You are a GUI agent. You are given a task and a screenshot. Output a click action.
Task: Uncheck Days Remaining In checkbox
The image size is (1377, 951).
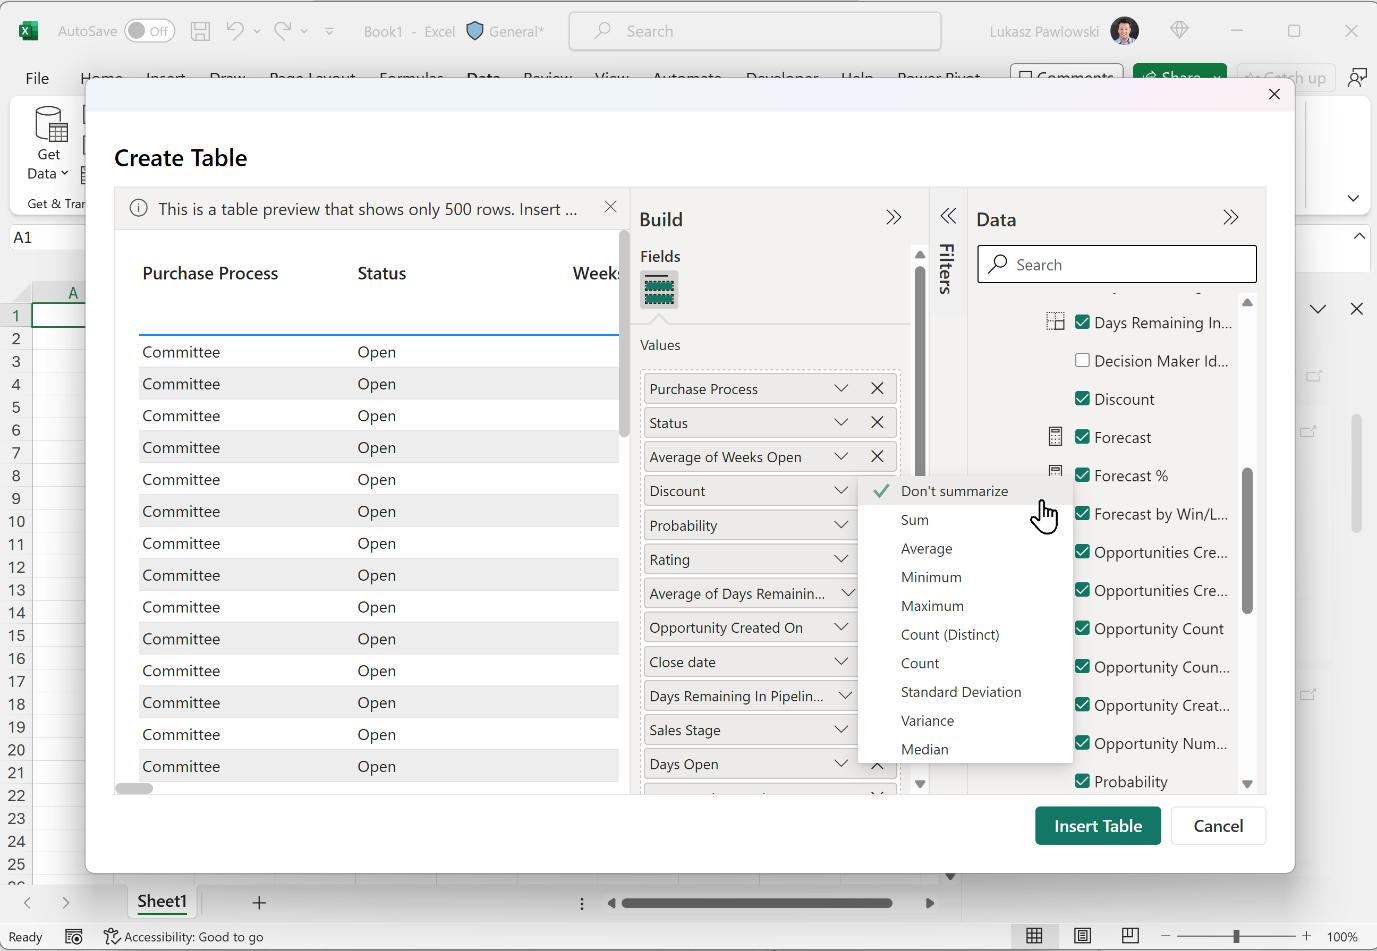click(x=1082, y=322)
